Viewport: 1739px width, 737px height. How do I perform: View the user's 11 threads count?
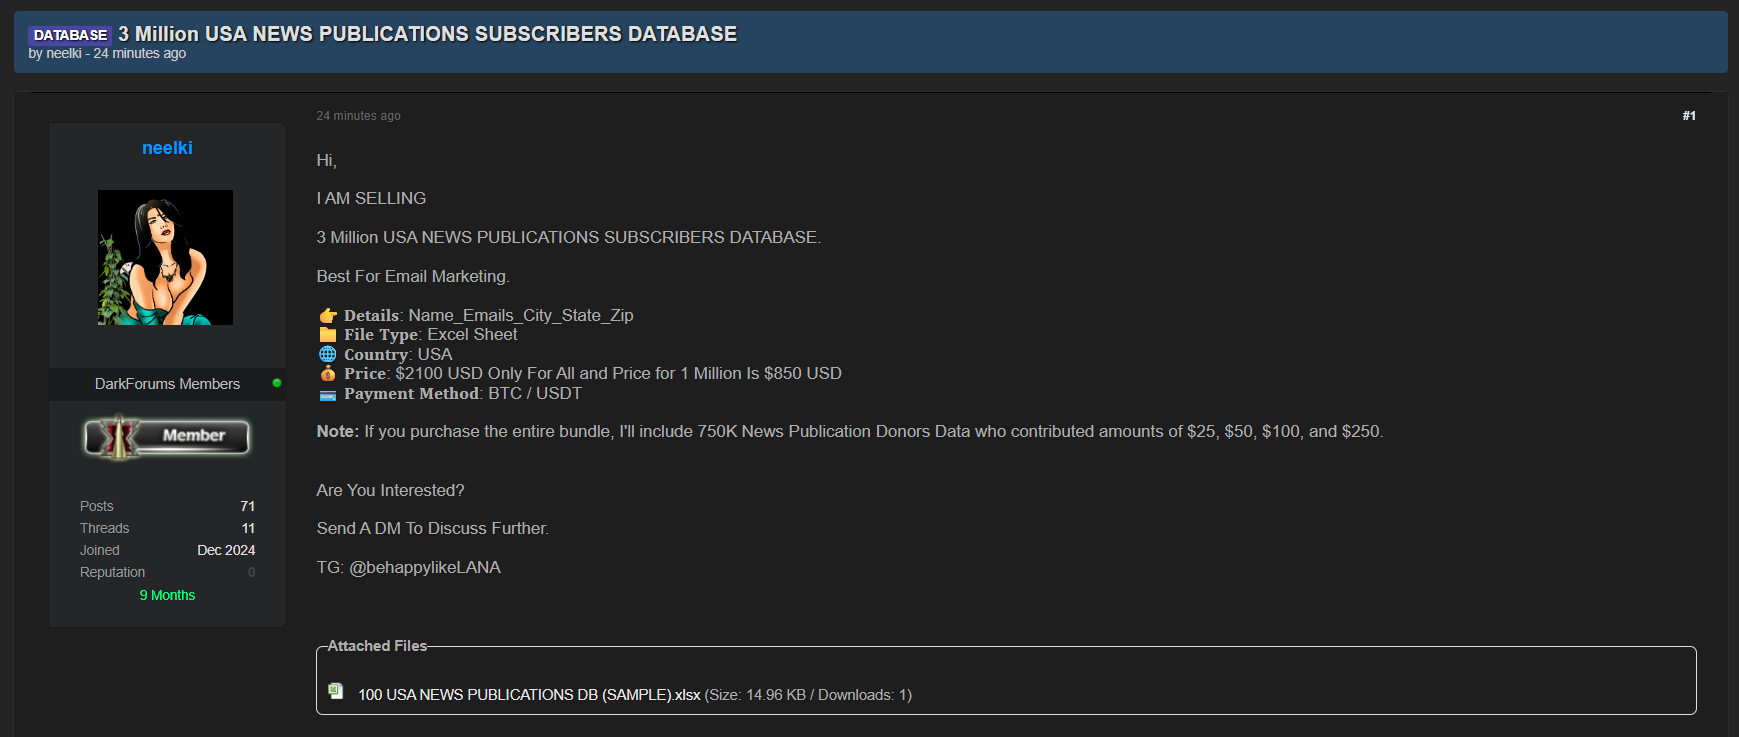[x=248, y=528]
